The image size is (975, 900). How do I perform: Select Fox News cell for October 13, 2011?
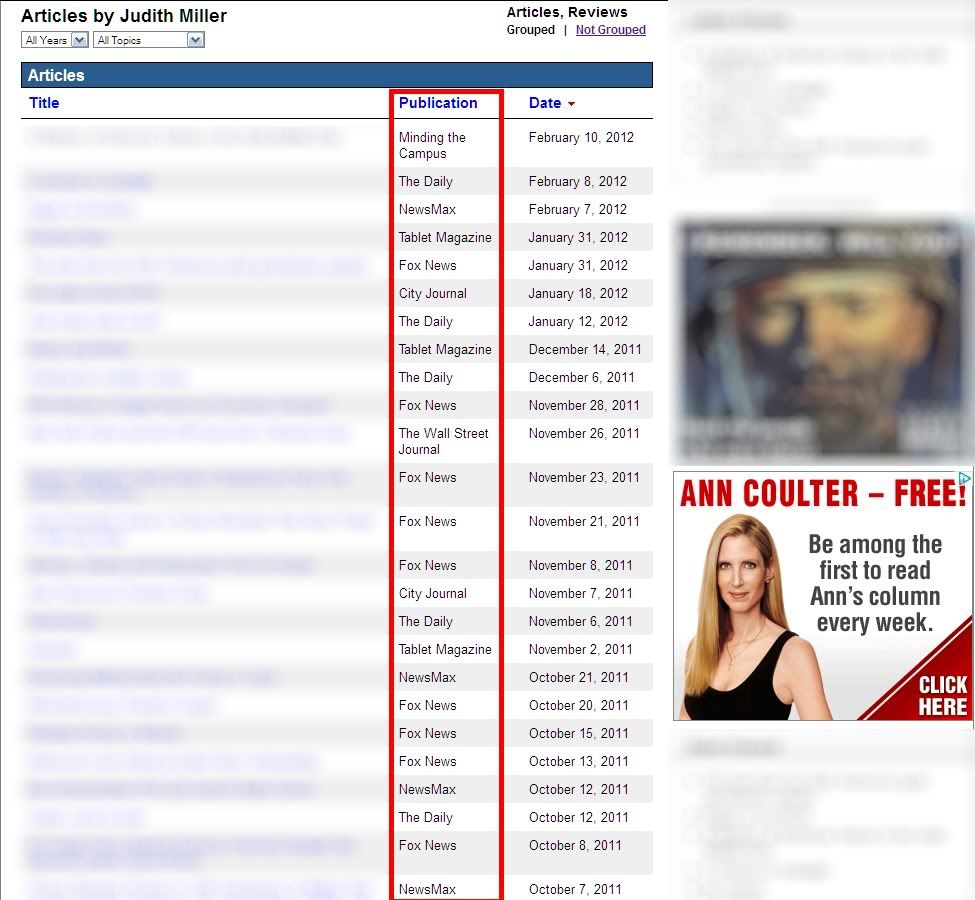tap(428, 762)
